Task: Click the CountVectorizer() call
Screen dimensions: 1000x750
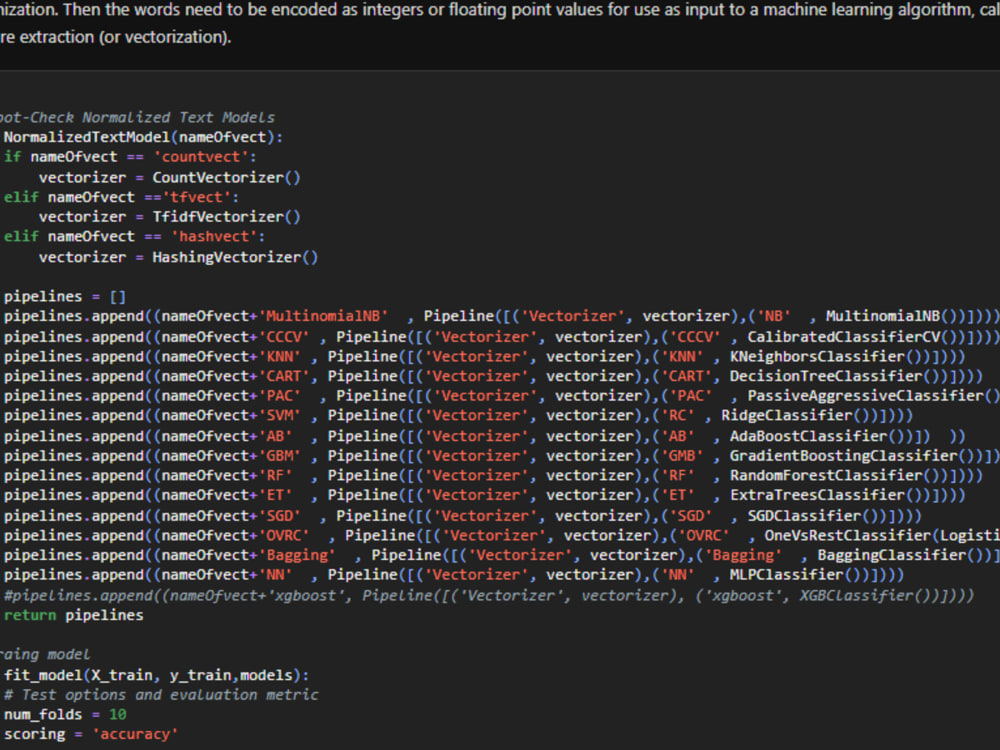Action: pyautogui.click(x=226, y=177)
